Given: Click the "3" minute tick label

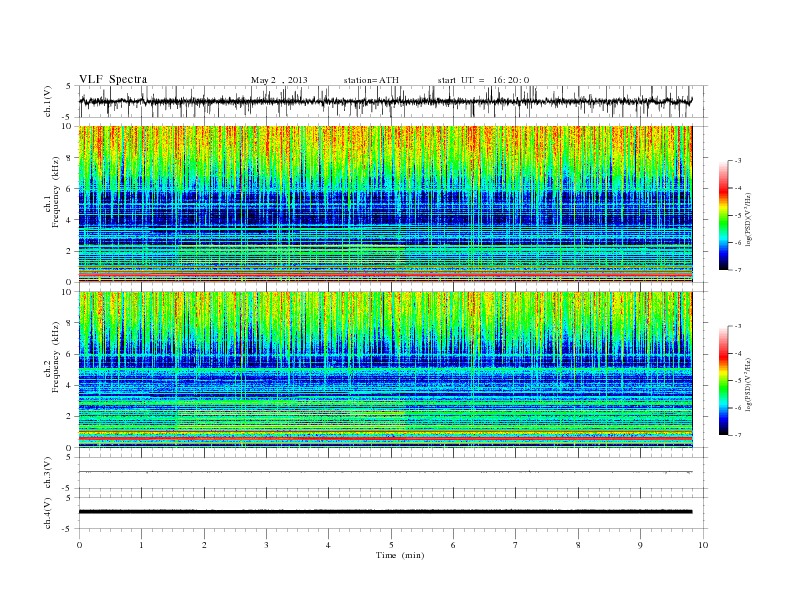Looking at the screenshot, I should point(266,545).
